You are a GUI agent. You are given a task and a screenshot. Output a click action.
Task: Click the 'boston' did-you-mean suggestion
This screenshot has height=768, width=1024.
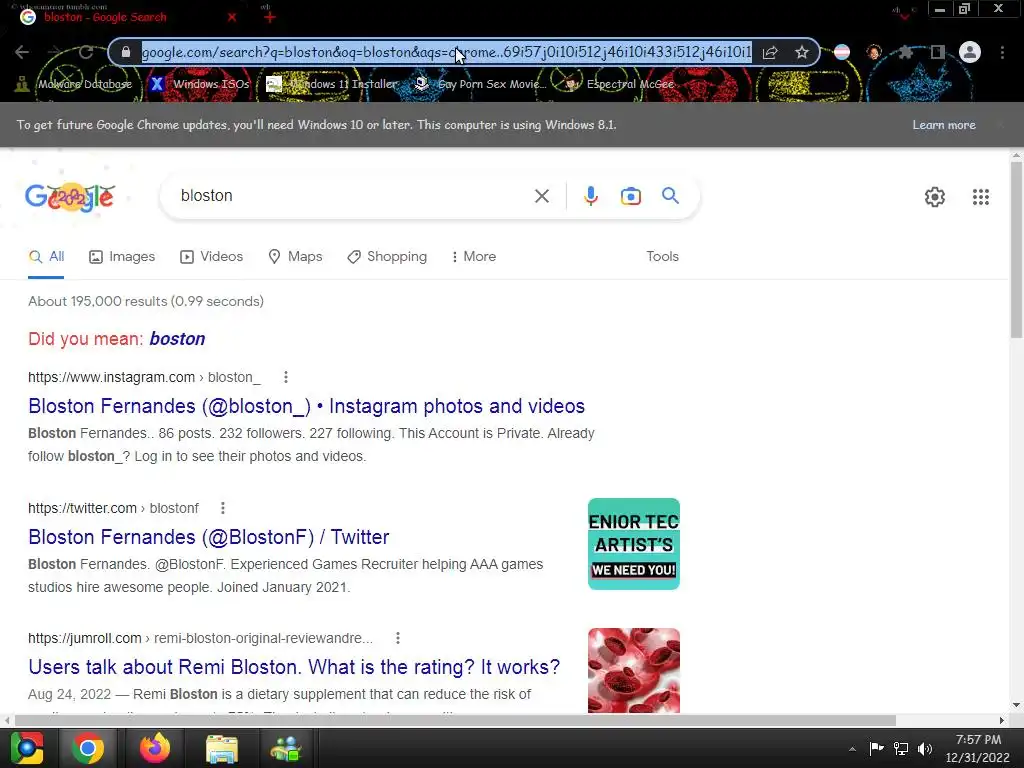pyautogui.click(x=177, y=338)
